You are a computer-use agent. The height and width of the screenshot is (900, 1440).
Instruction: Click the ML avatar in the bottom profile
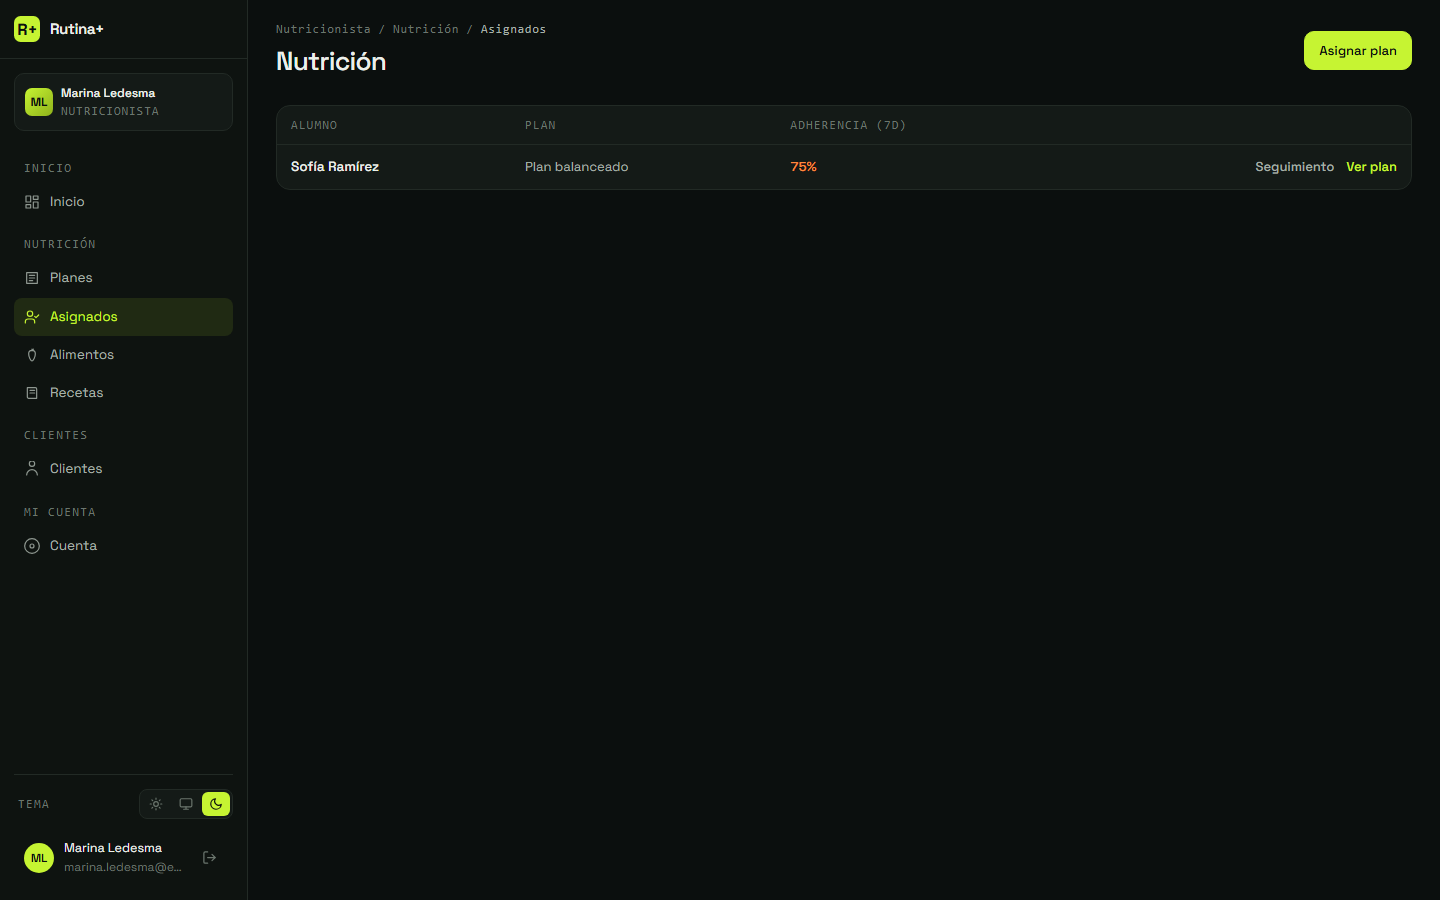click(39, 858)
